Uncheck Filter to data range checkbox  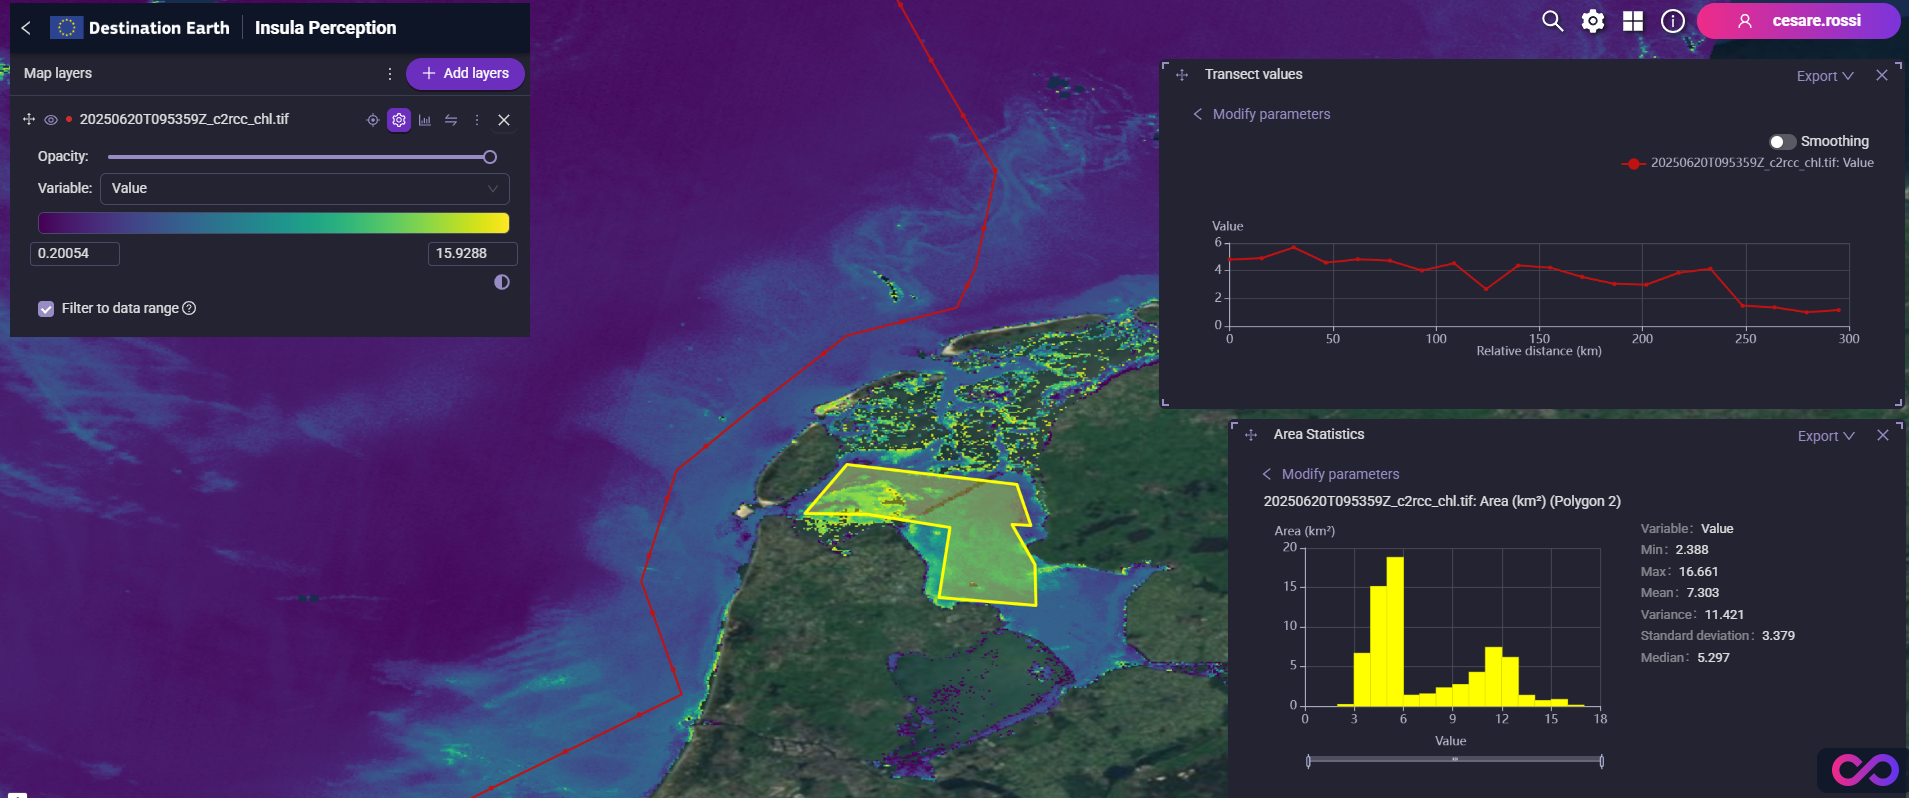click(x=46, y=309)
